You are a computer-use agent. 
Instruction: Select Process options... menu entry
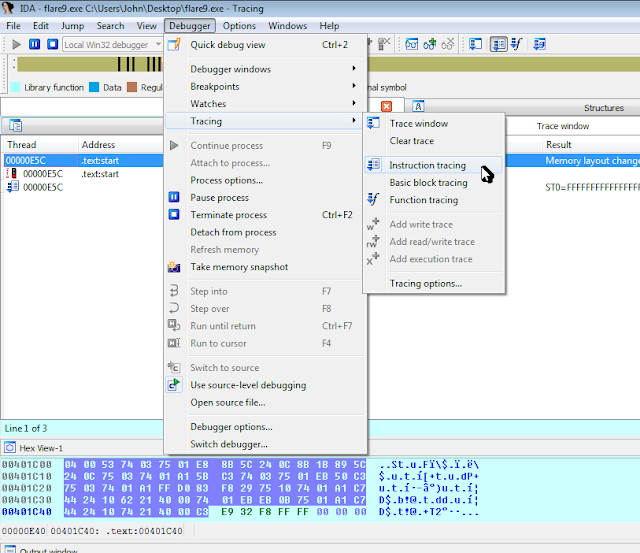(264, 180)
